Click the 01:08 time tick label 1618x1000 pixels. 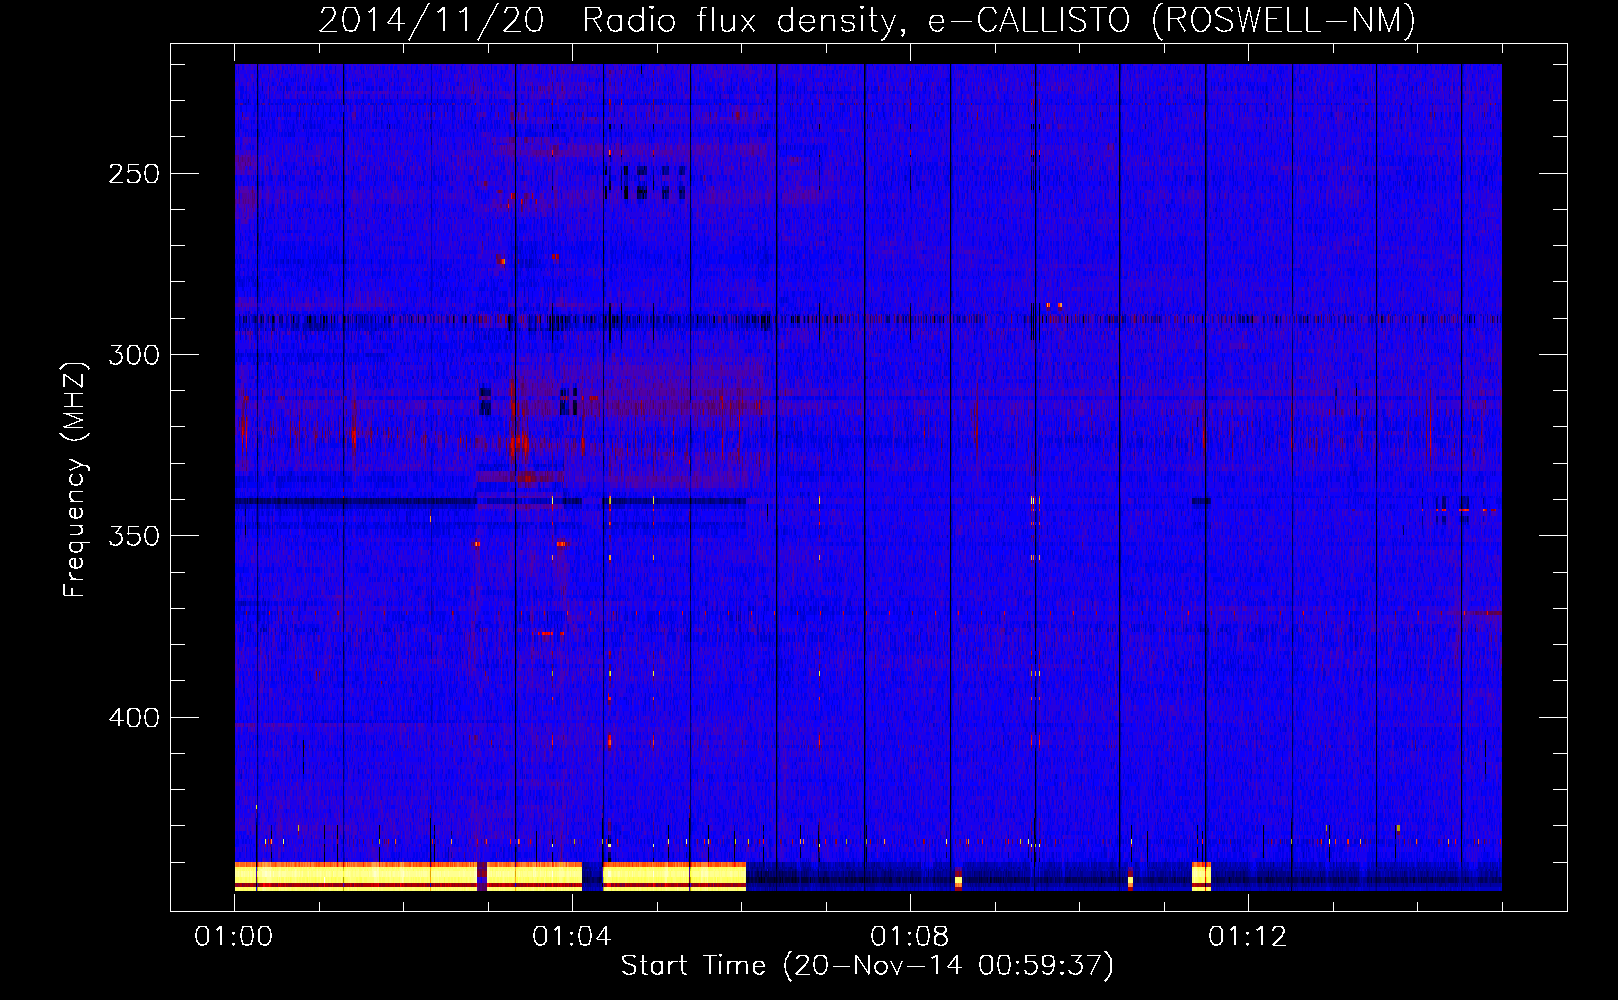[910, 937]
